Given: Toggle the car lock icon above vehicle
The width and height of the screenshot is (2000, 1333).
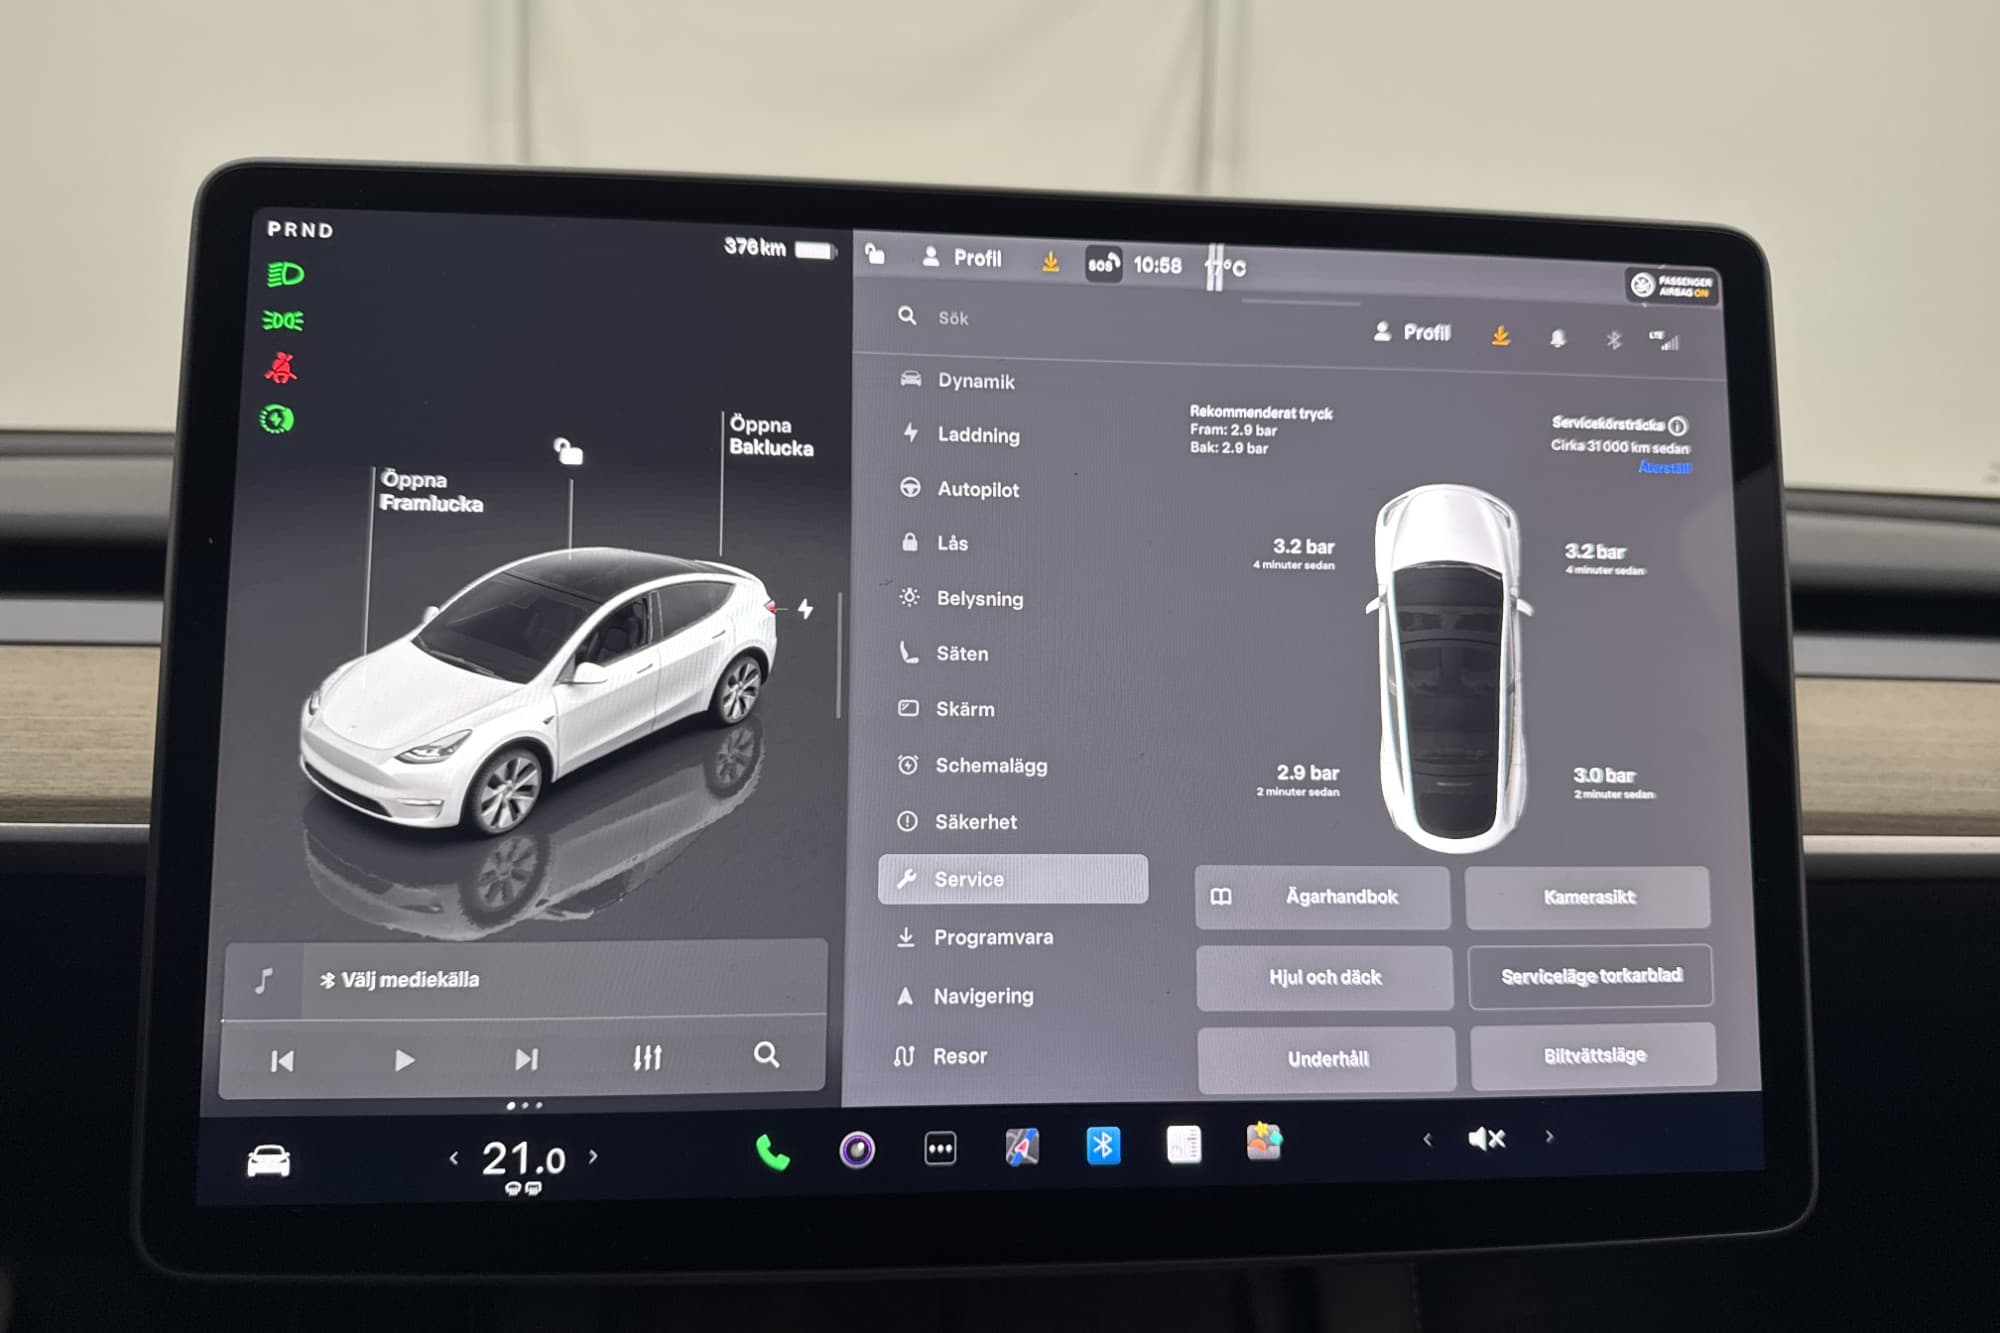Looking at the screenshot, I should click(569, 451).
